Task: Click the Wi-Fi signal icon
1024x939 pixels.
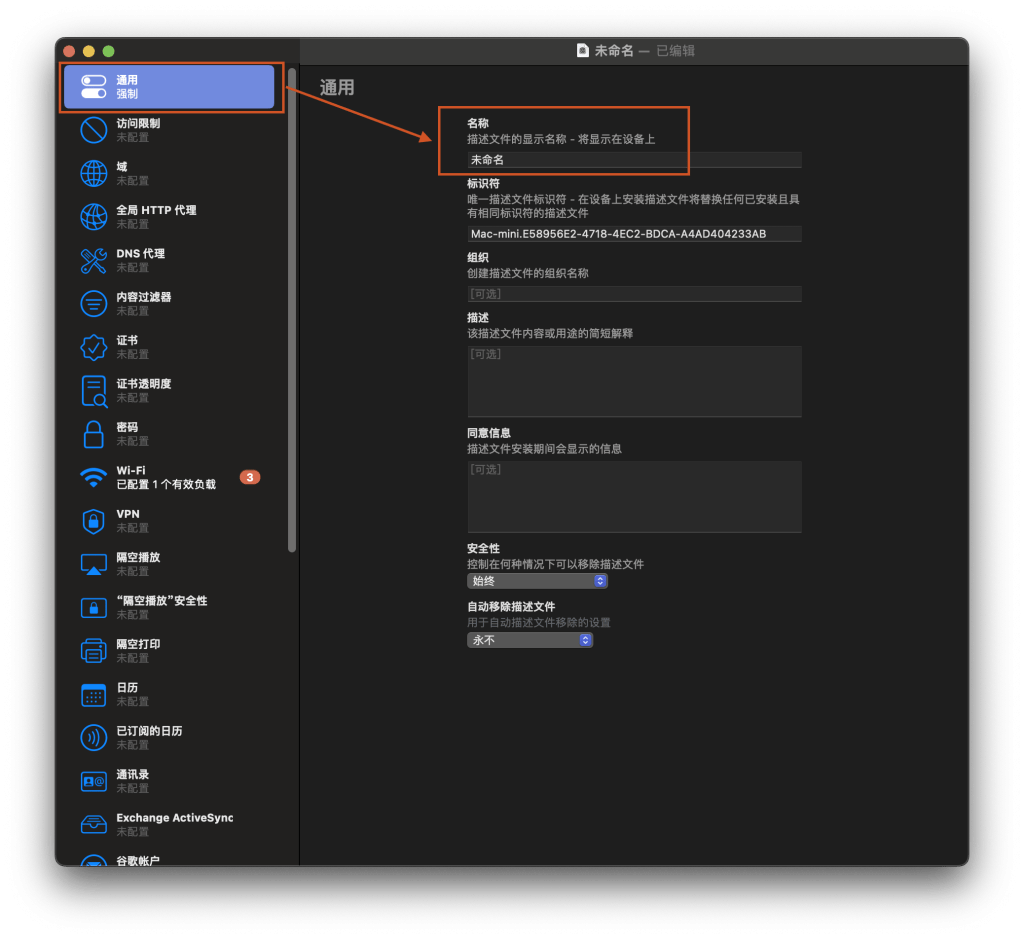Action: coord(93,477)
